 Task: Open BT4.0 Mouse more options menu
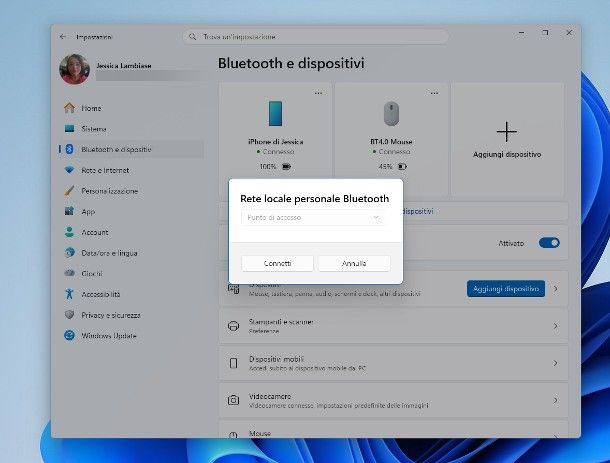pos(434,93)
